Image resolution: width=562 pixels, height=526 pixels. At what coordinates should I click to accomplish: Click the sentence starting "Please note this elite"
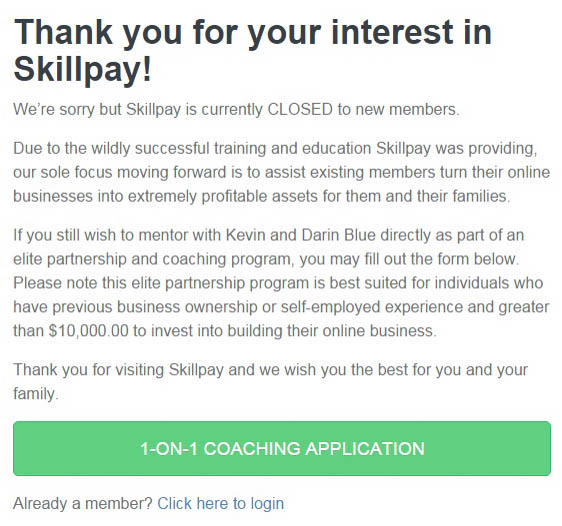click(281, 307)
